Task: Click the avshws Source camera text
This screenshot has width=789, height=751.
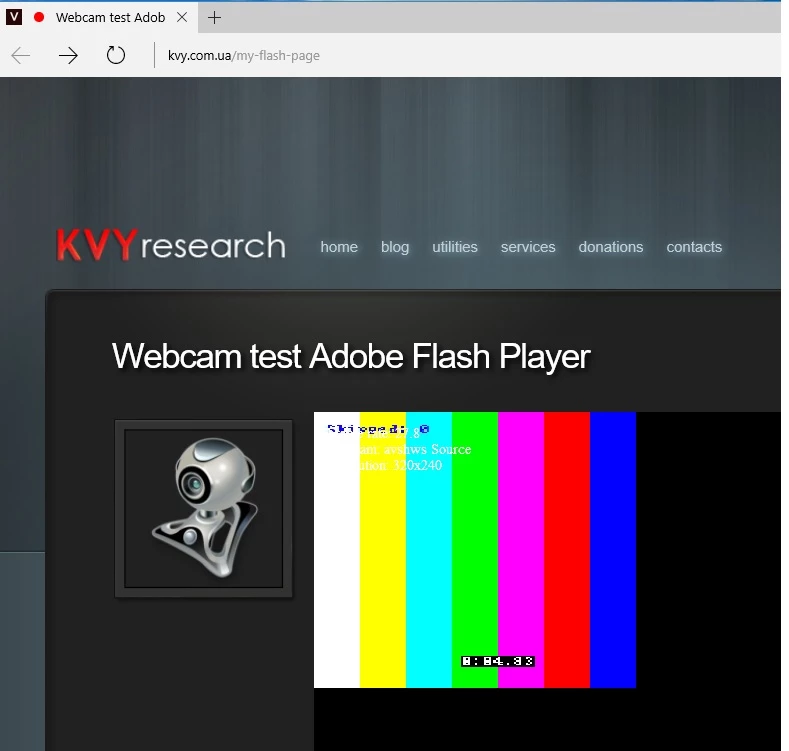Action: [427, 449]
